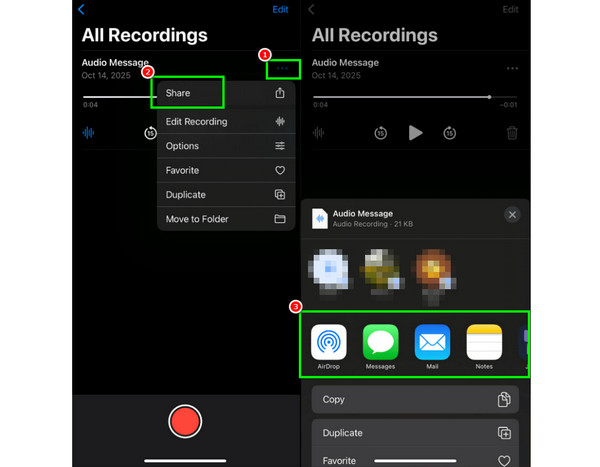This screenshot has height=467, width=600.
Task: Close the share sheet with X
Action: pyautogui.click(x=512, y=215)
